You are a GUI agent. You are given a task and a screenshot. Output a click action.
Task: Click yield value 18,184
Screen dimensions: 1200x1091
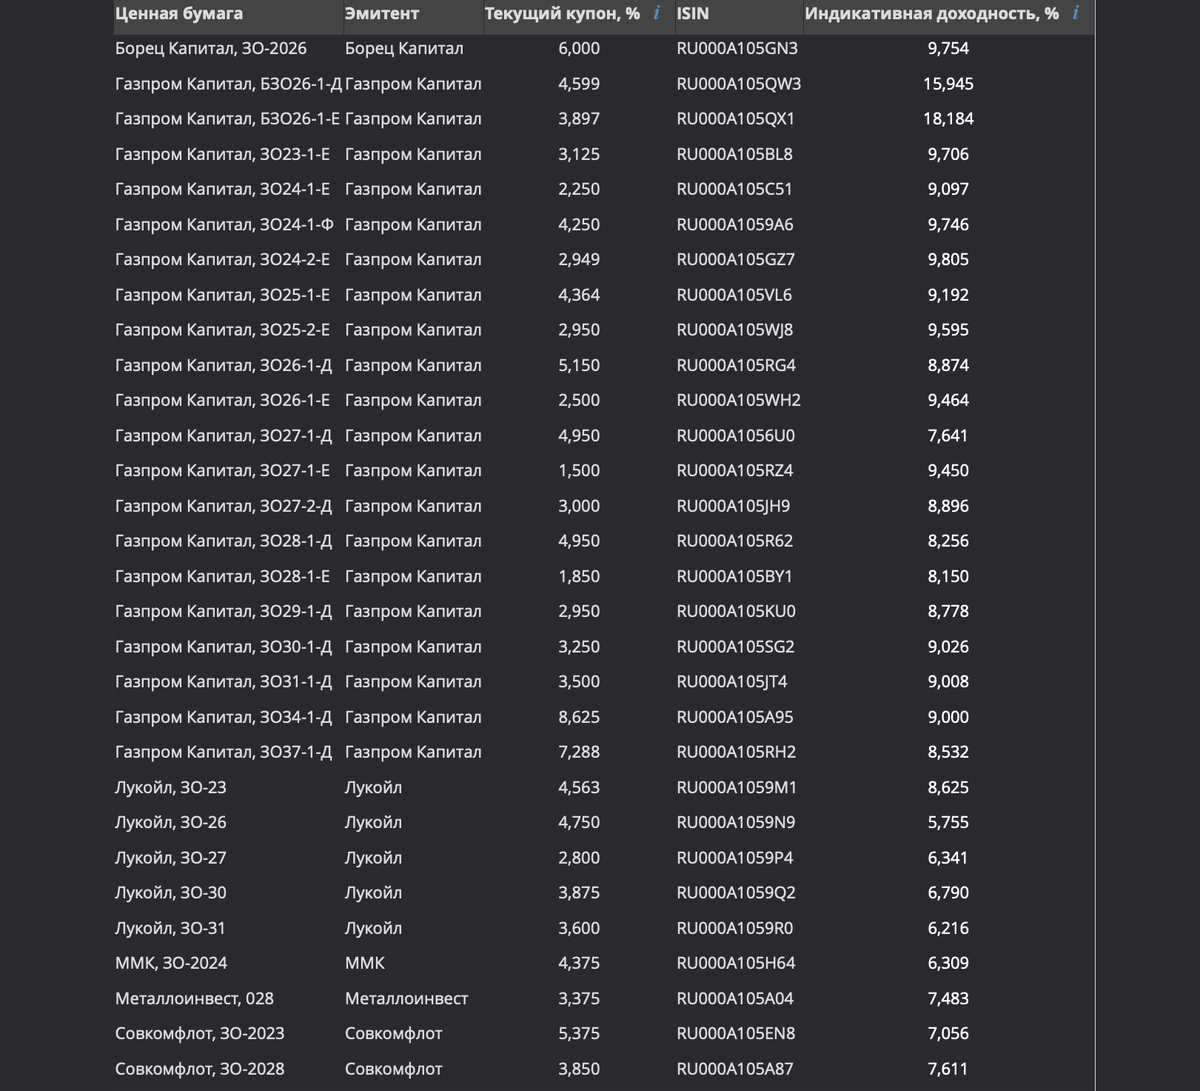(948, 119)
